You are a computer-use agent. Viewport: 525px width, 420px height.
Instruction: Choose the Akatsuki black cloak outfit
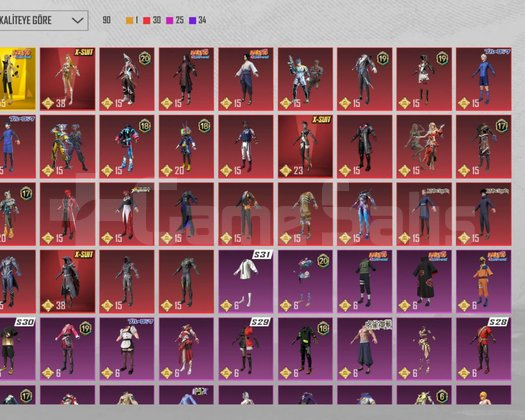click(424, 281)
